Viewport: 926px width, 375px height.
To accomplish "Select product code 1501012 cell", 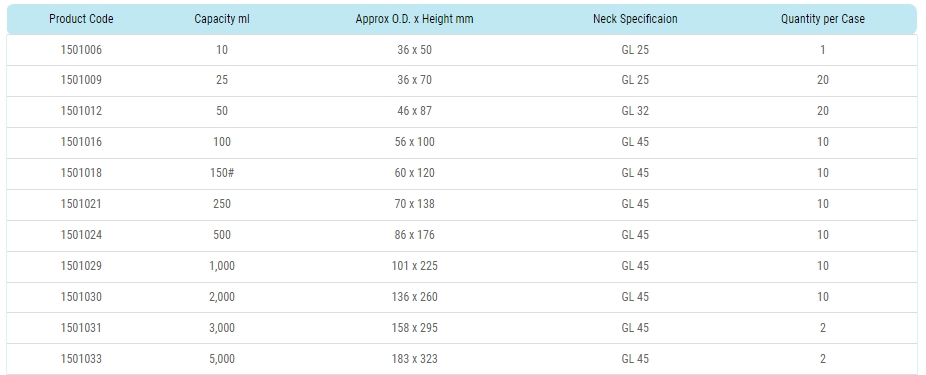I will pyautogui.click(x=81, y=111).
